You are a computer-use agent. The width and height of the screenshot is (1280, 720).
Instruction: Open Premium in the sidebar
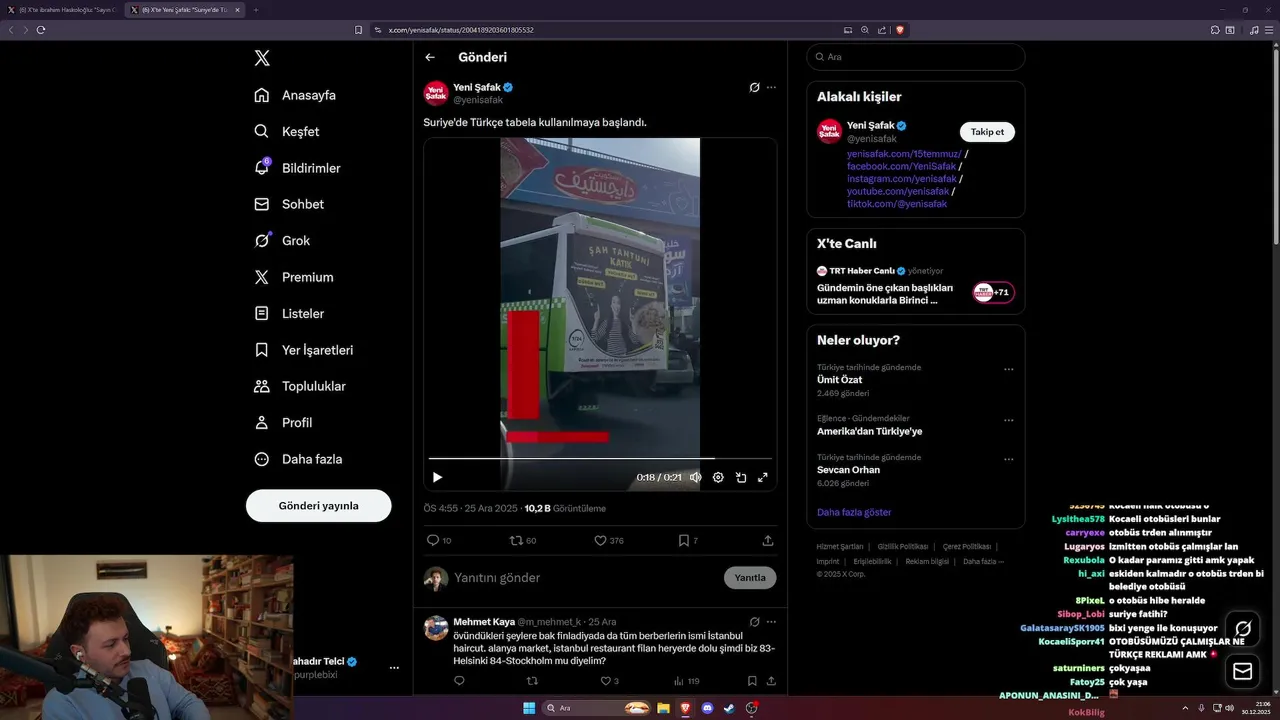tap(294, 277)
